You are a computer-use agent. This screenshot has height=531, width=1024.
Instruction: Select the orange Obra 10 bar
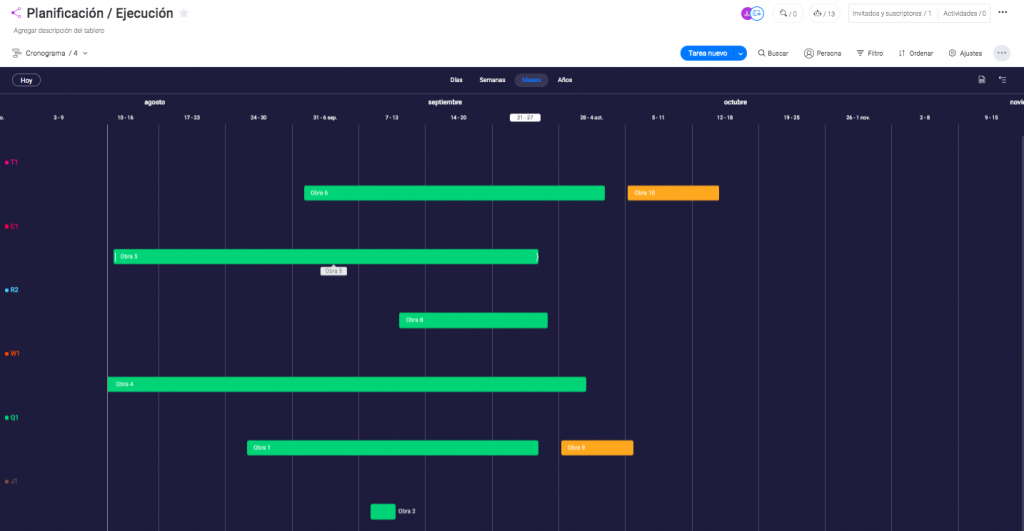pos(673,193)
